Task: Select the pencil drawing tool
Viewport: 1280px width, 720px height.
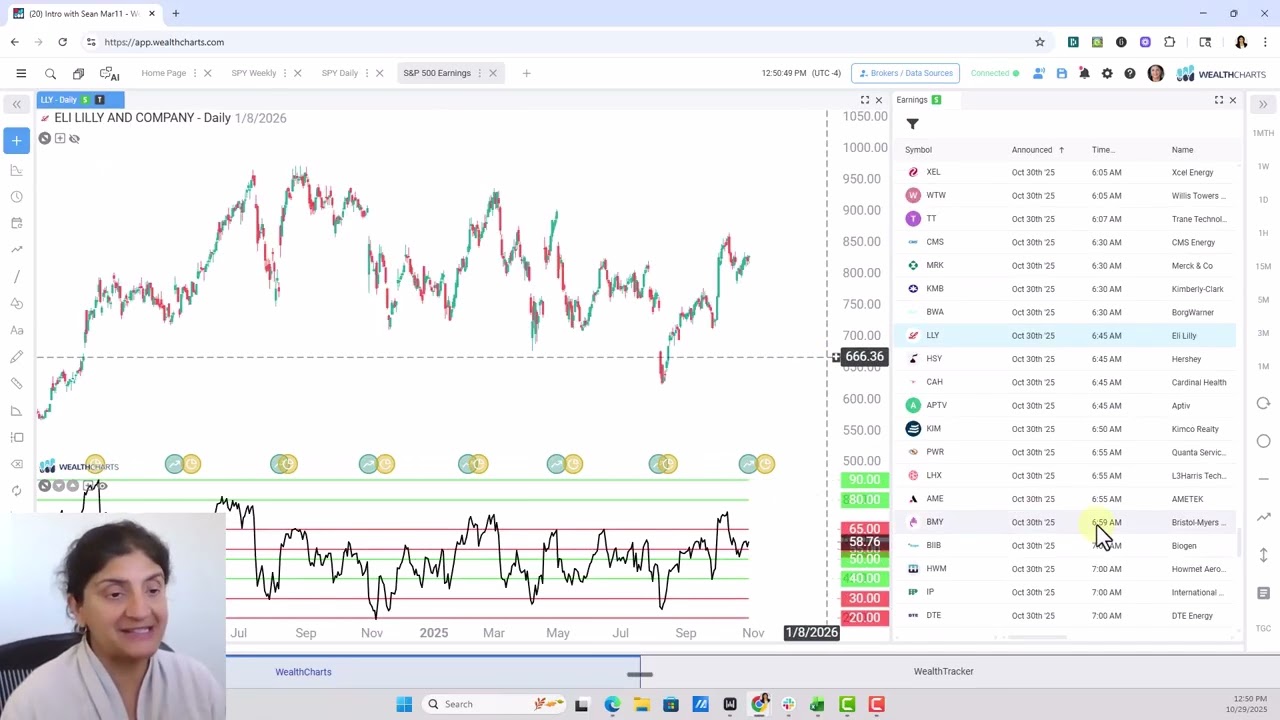Action: click(16, 357)
